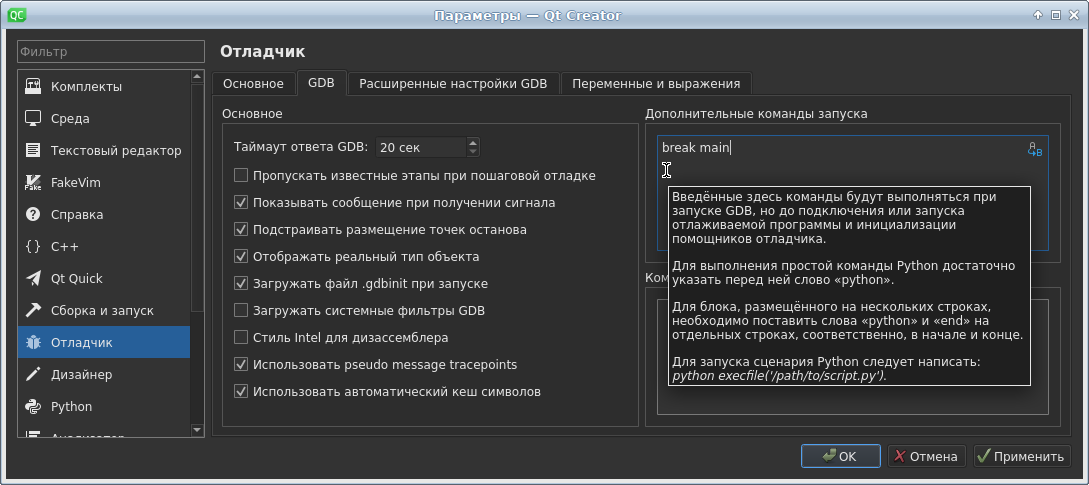Select the Комплекты (Kits) sidebar icon
Image resolution: width=1089 pixels, height=485 pixels.
33,86
